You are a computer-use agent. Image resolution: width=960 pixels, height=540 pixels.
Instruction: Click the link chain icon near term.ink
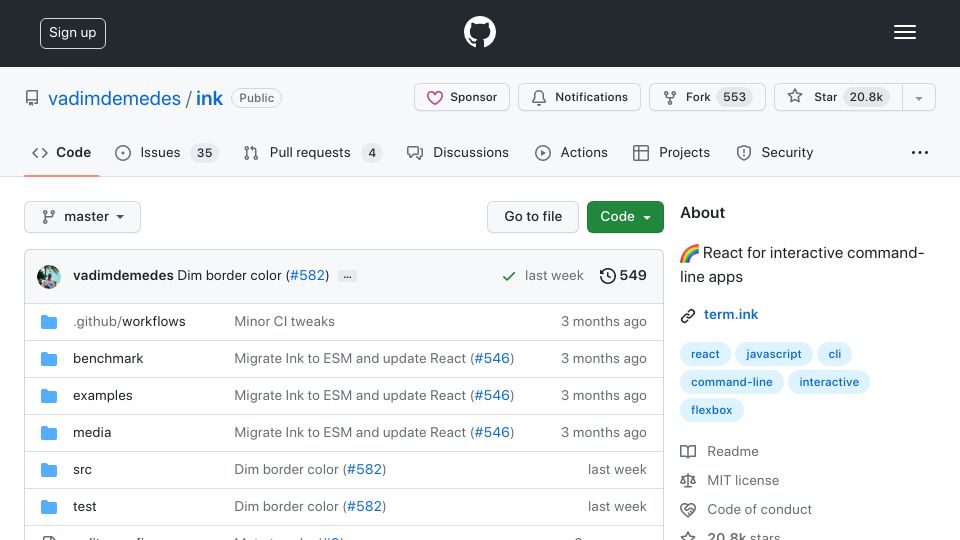pos(688,315)
